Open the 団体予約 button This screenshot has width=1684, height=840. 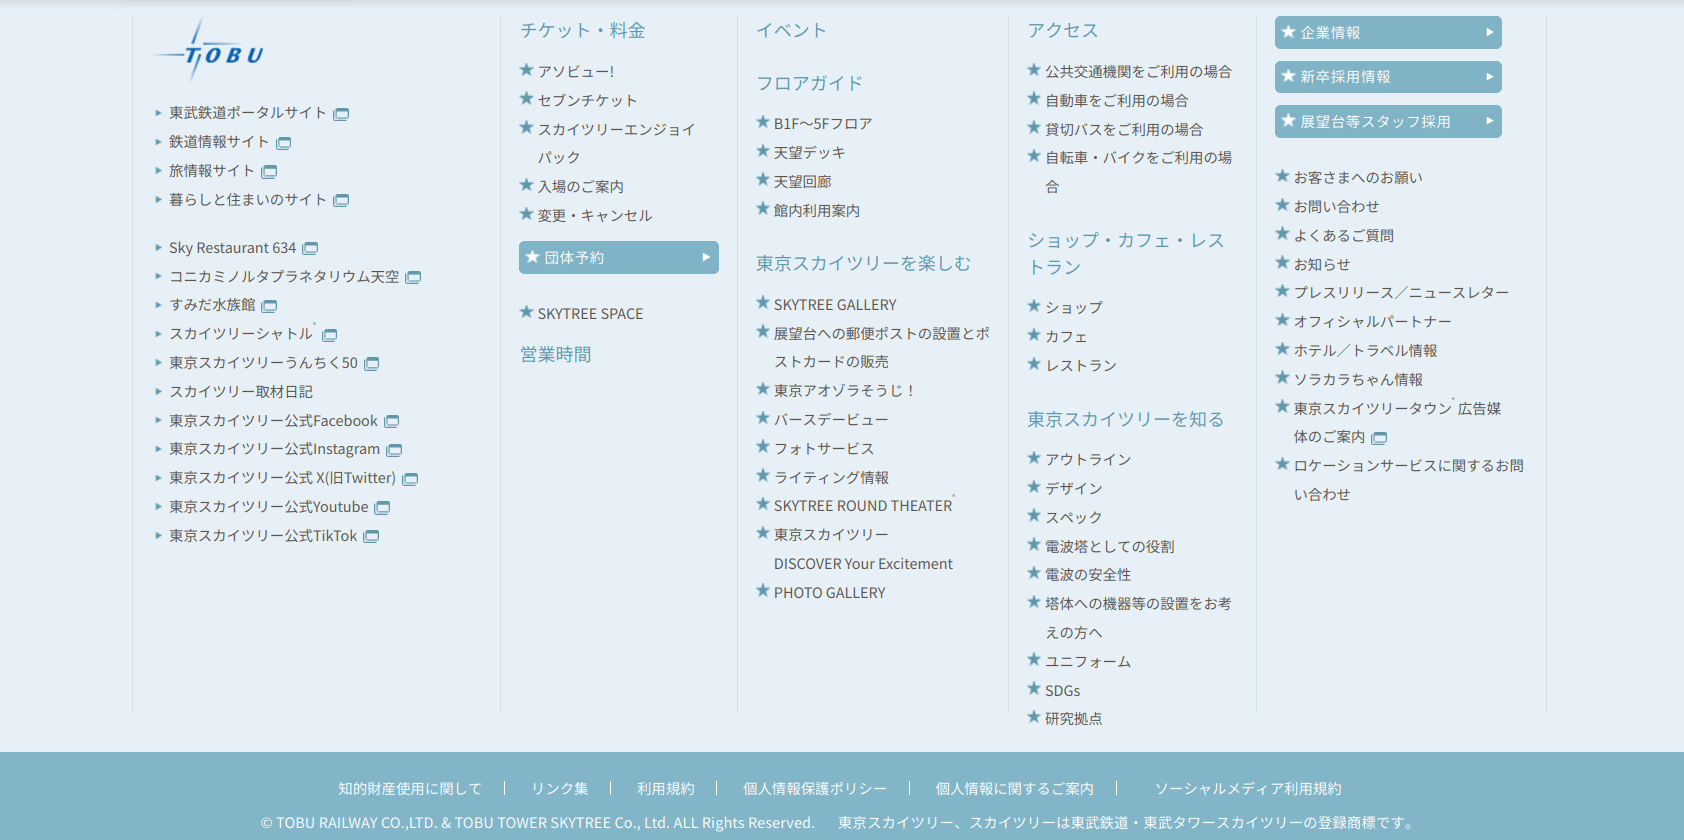coord(618,257)
